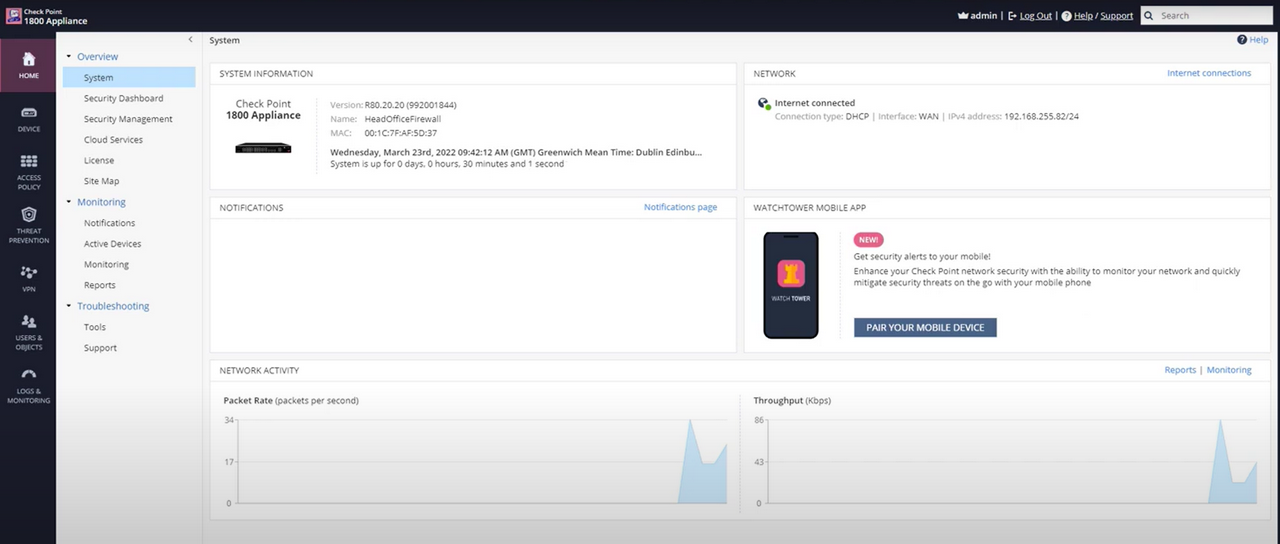
Task: Open the Device section icon
Action: (28, 113)
